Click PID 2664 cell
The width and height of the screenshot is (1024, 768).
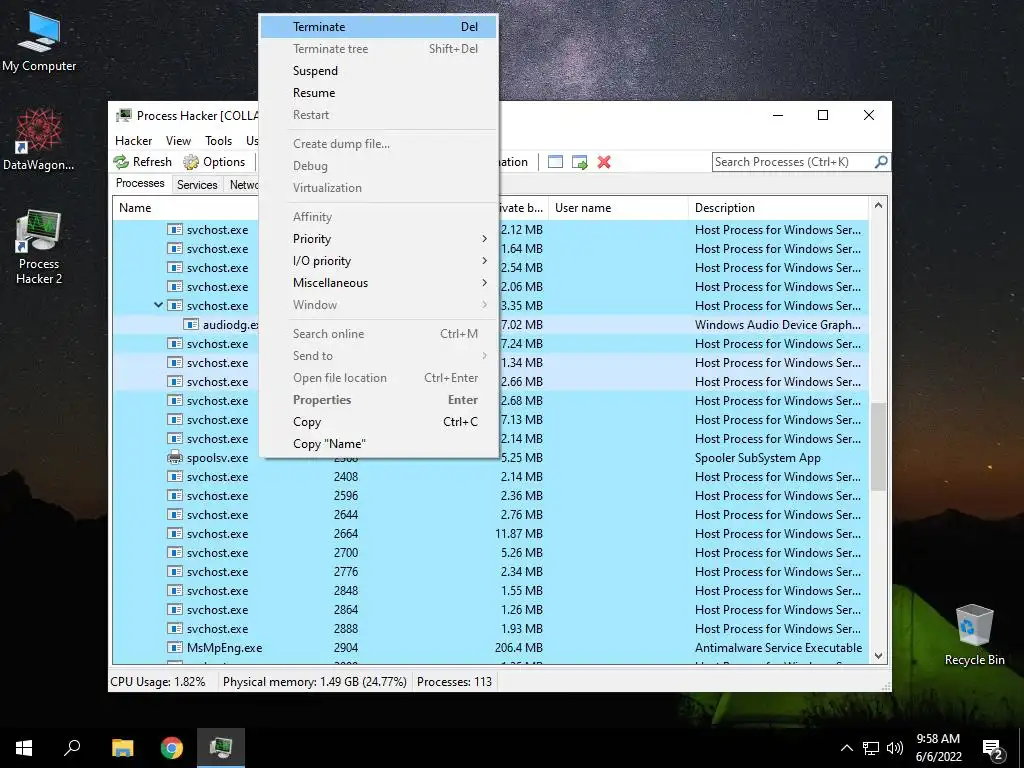click(x=345, y=534)
